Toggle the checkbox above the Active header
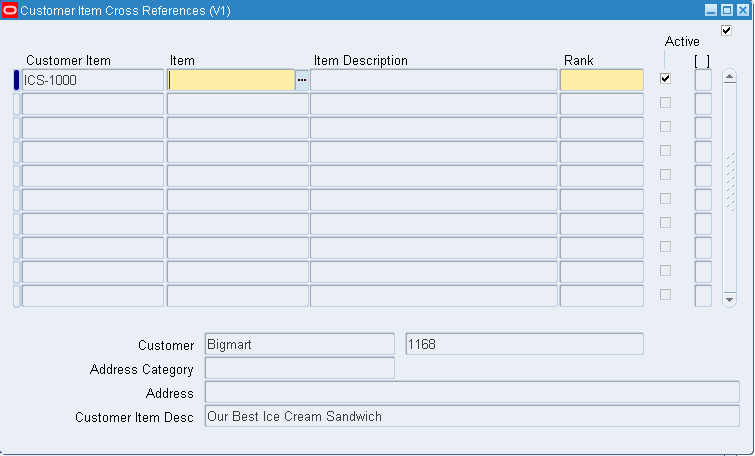Screen dimensions: 755x456 click(x=727, y=31)
